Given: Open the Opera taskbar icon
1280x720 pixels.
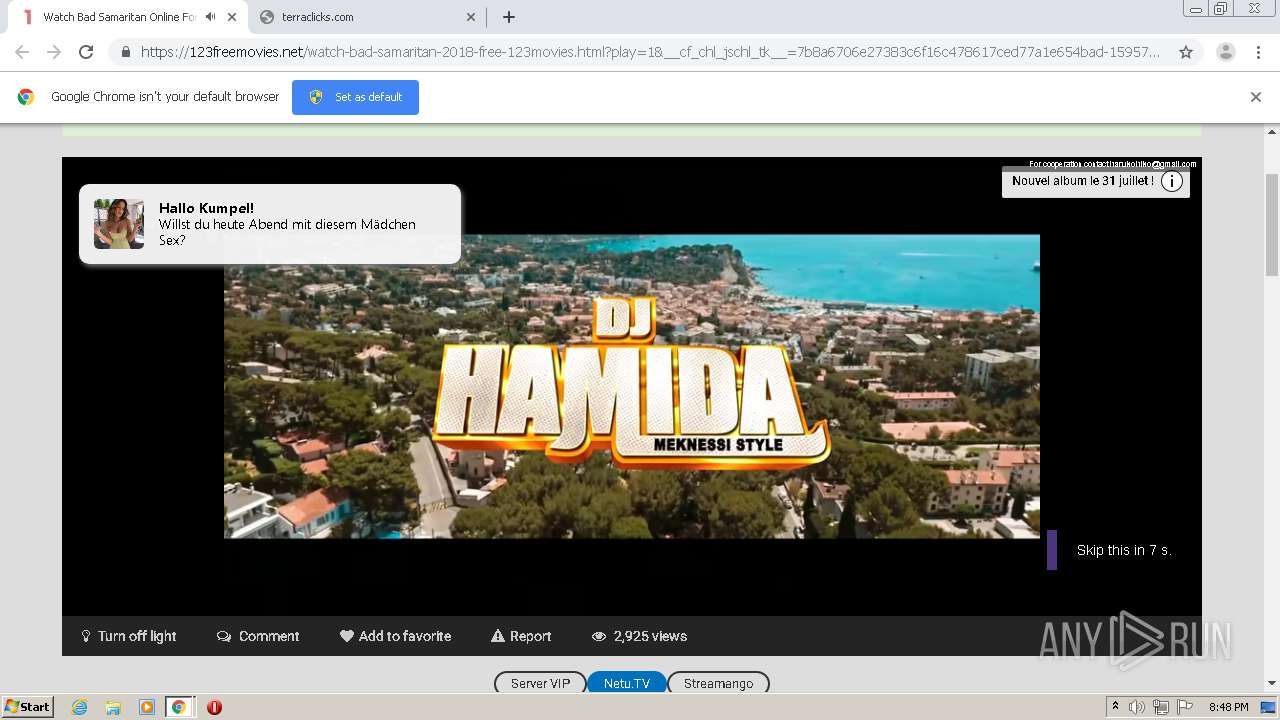Looking at the screenshot, I should 214,707.
